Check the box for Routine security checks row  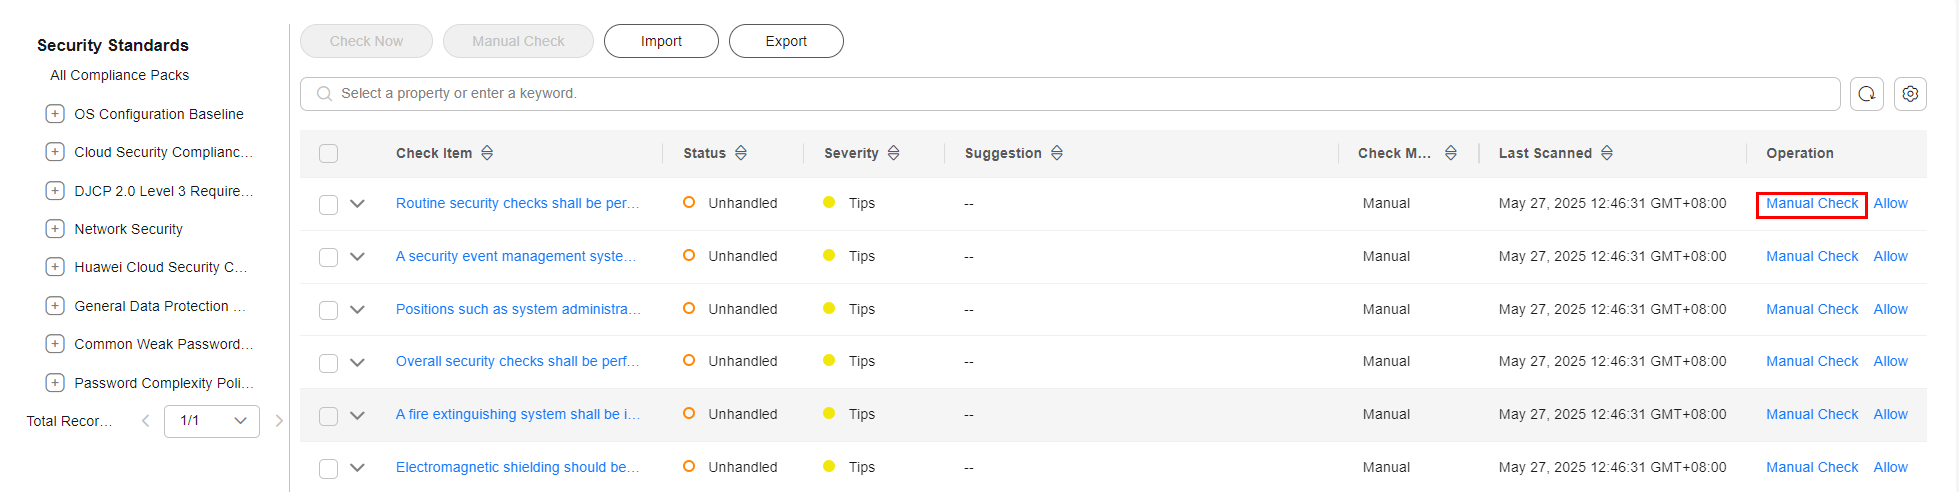(328, 204)
